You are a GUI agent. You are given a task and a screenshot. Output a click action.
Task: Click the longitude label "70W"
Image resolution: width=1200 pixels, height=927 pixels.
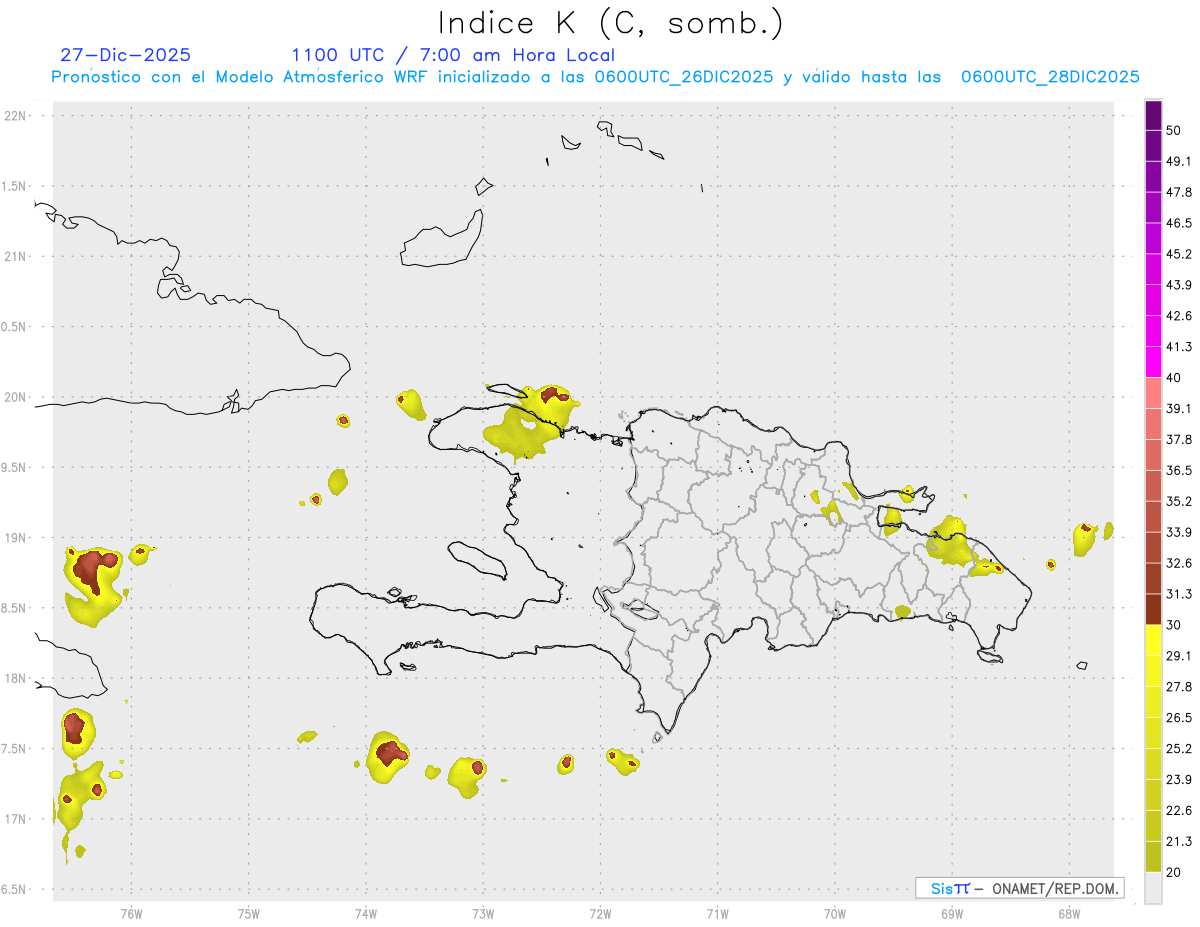pos(835,914)
